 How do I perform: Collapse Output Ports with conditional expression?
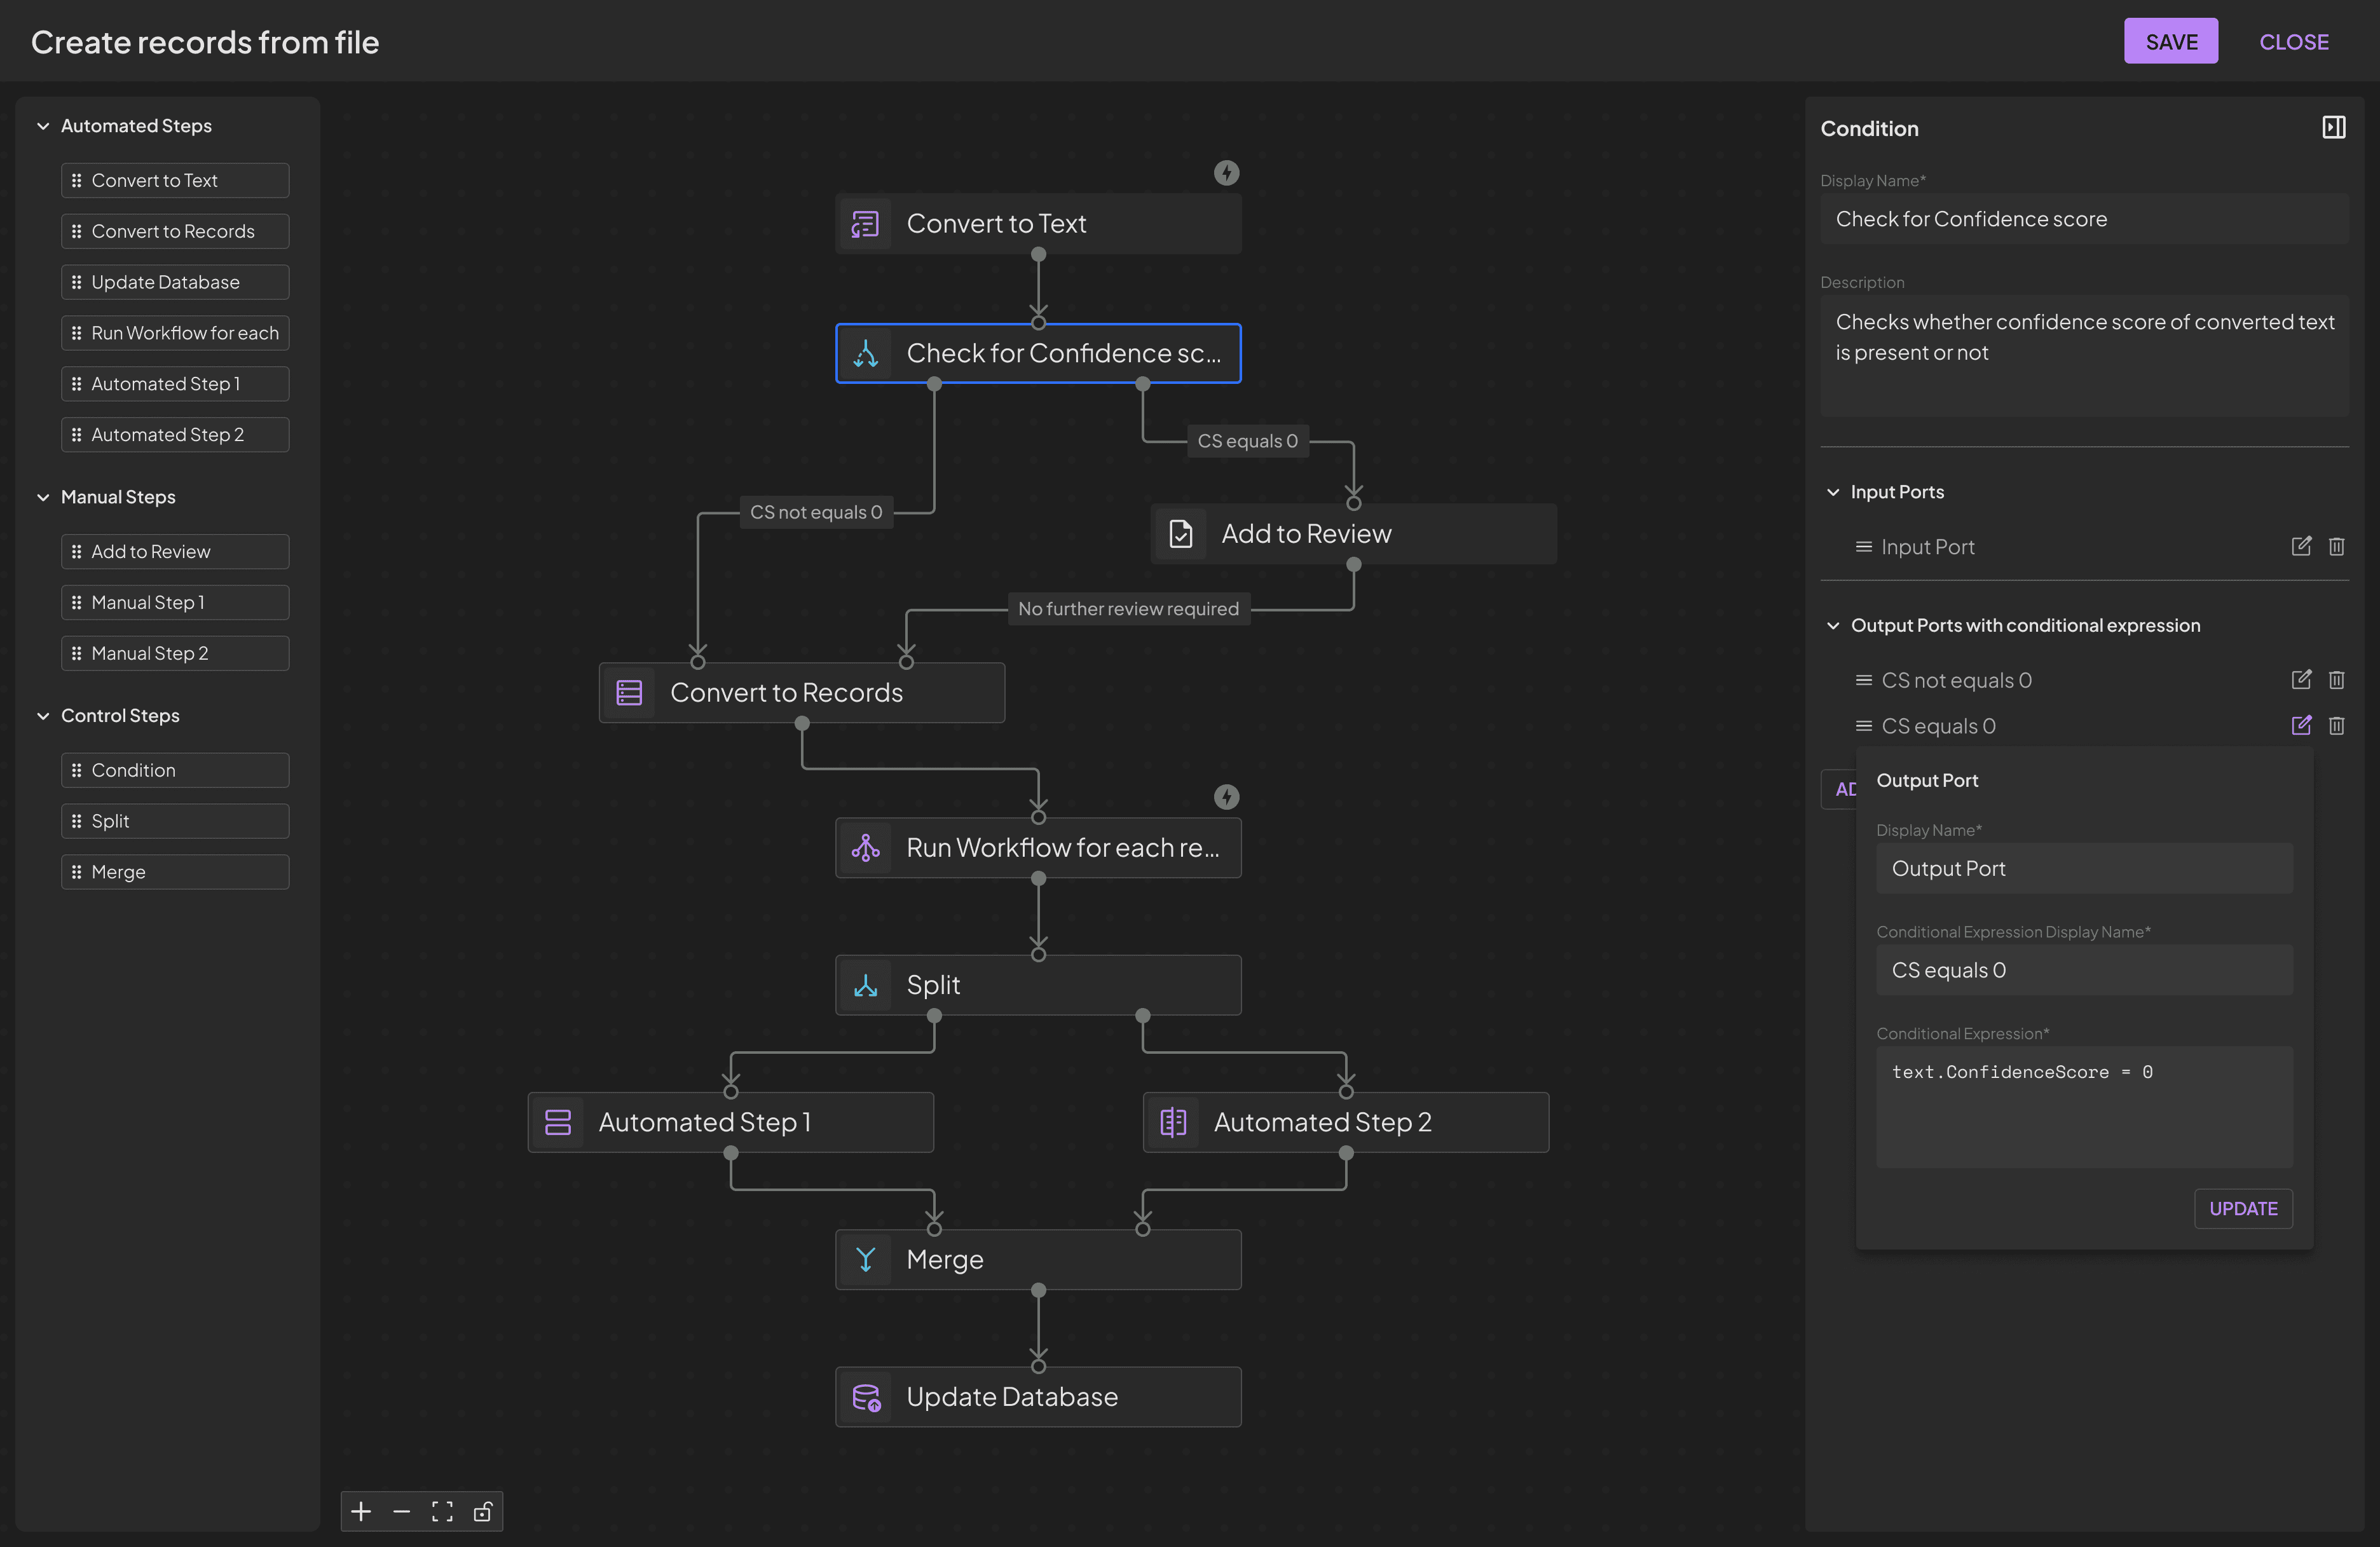click(1834, 625)
